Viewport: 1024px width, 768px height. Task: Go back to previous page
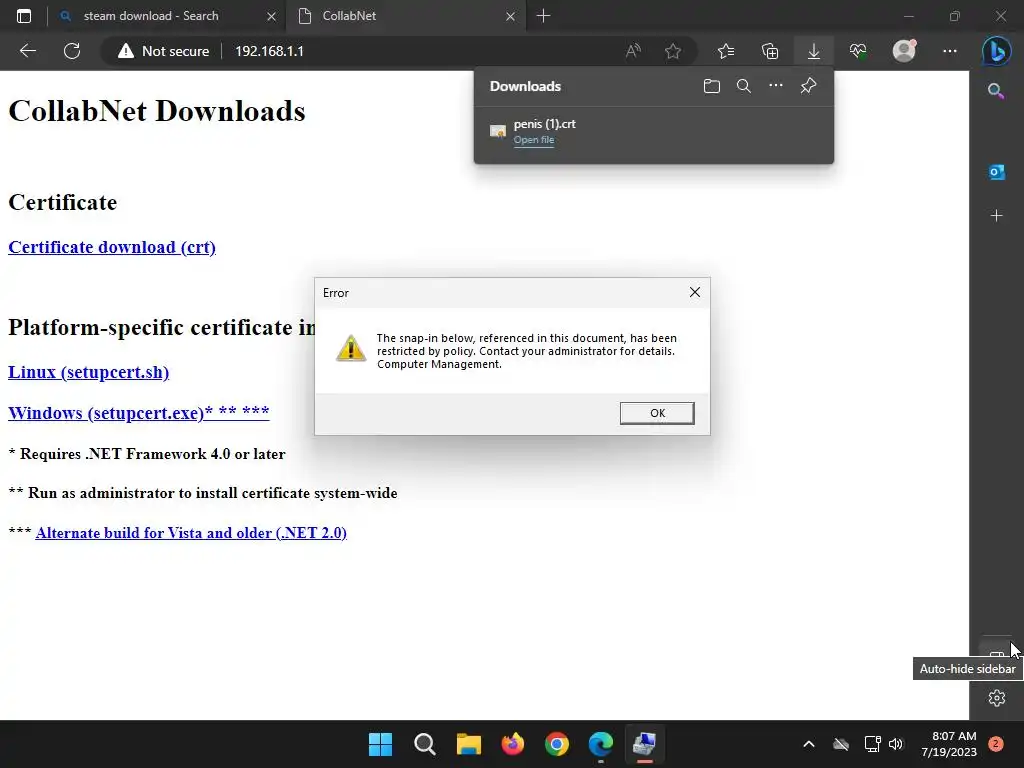[x=27, y=51]
